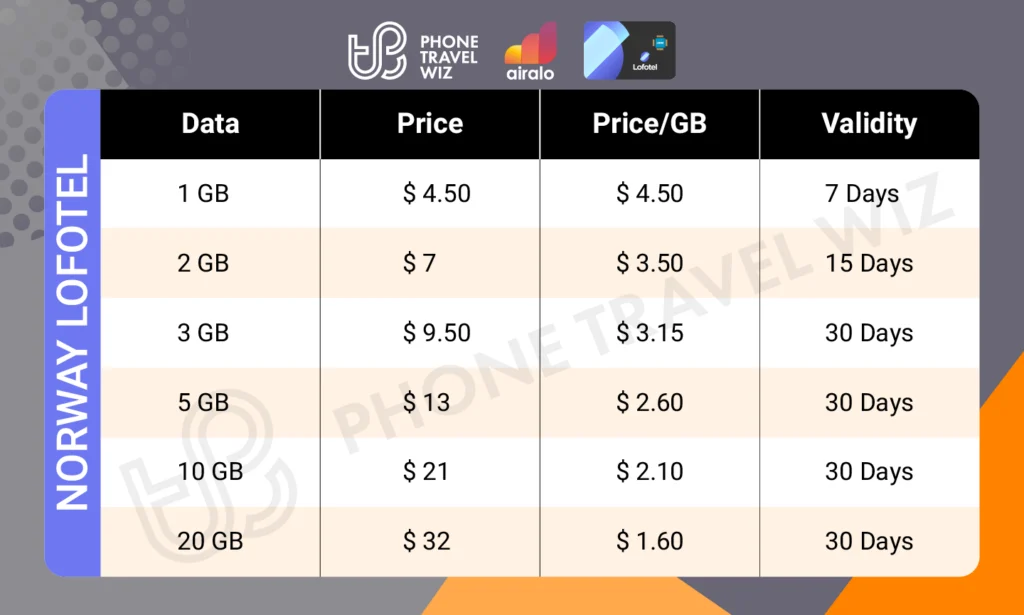This screenshot has width=1024, height=615.
Task: Click the Airalo logo icon
Action: coord(530,51)
